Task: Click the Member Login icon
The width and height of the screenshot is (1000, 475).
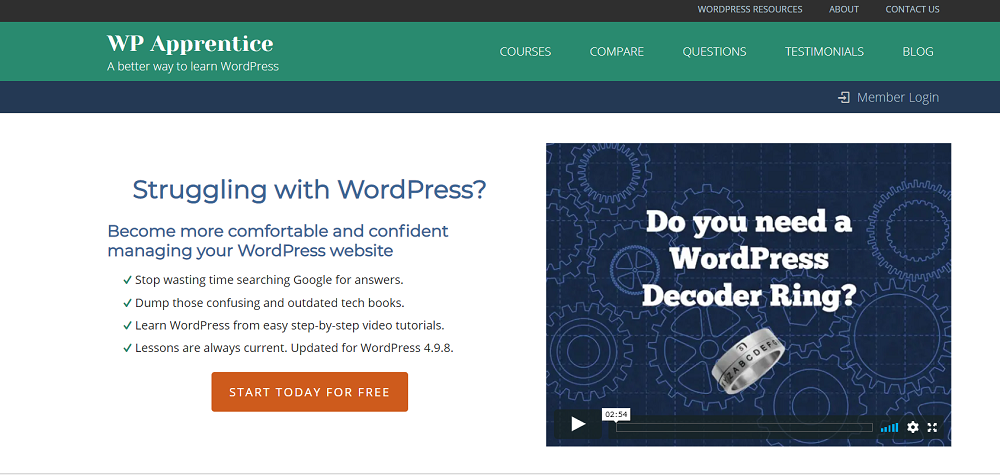Action: 844,97
